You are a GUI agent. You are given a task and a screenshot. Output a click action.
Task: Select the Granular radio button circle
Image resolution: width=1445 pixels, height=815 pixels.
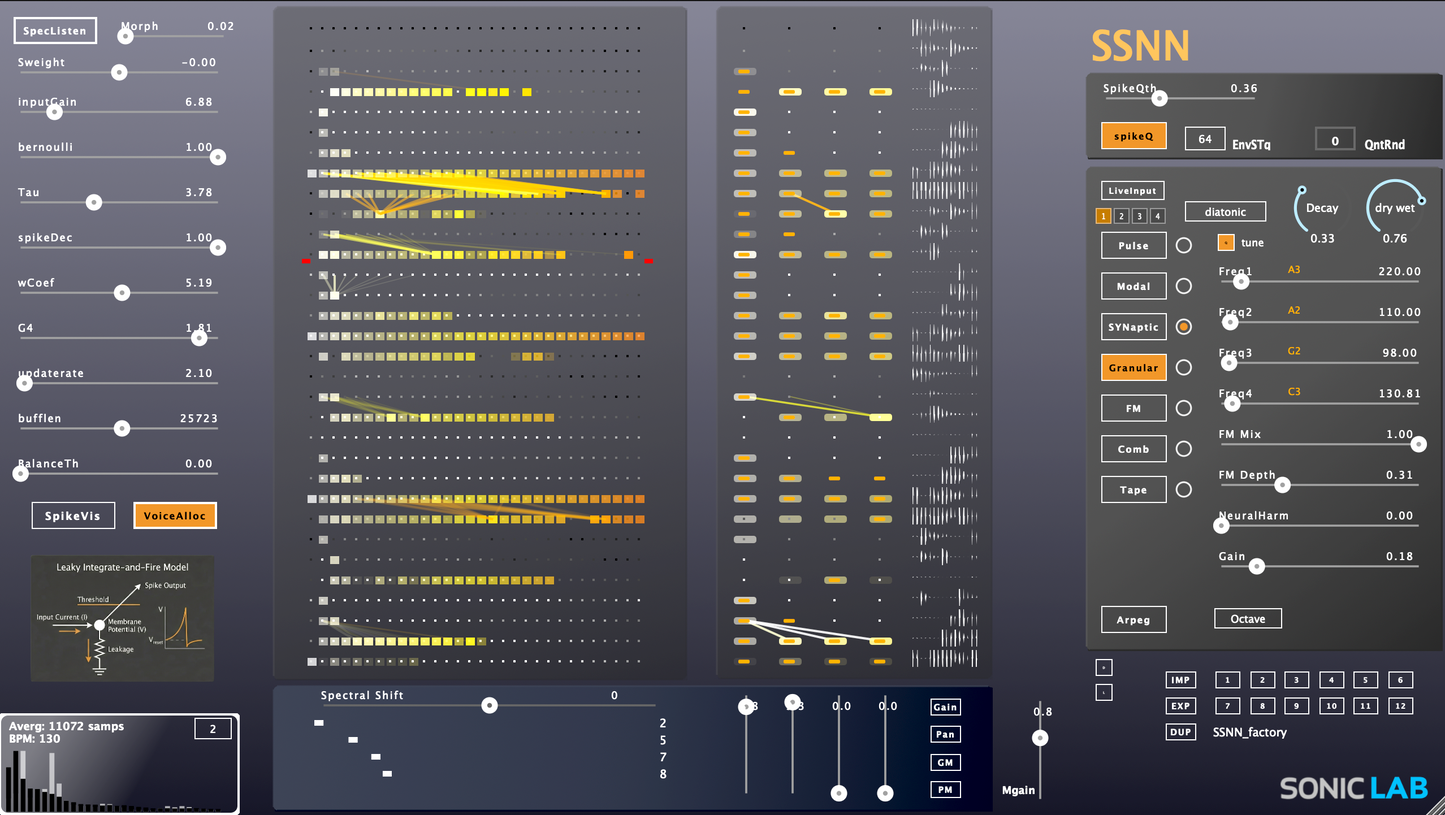click(x=1184, y=368)
